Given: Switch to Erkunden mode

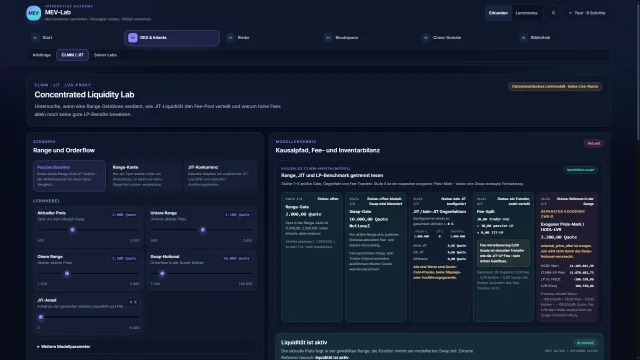Looking at the screenshot, I should [498, 13].
